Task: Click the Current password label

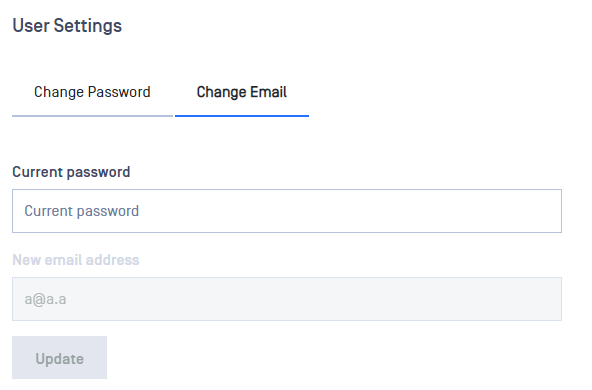Action: (71, 172)
